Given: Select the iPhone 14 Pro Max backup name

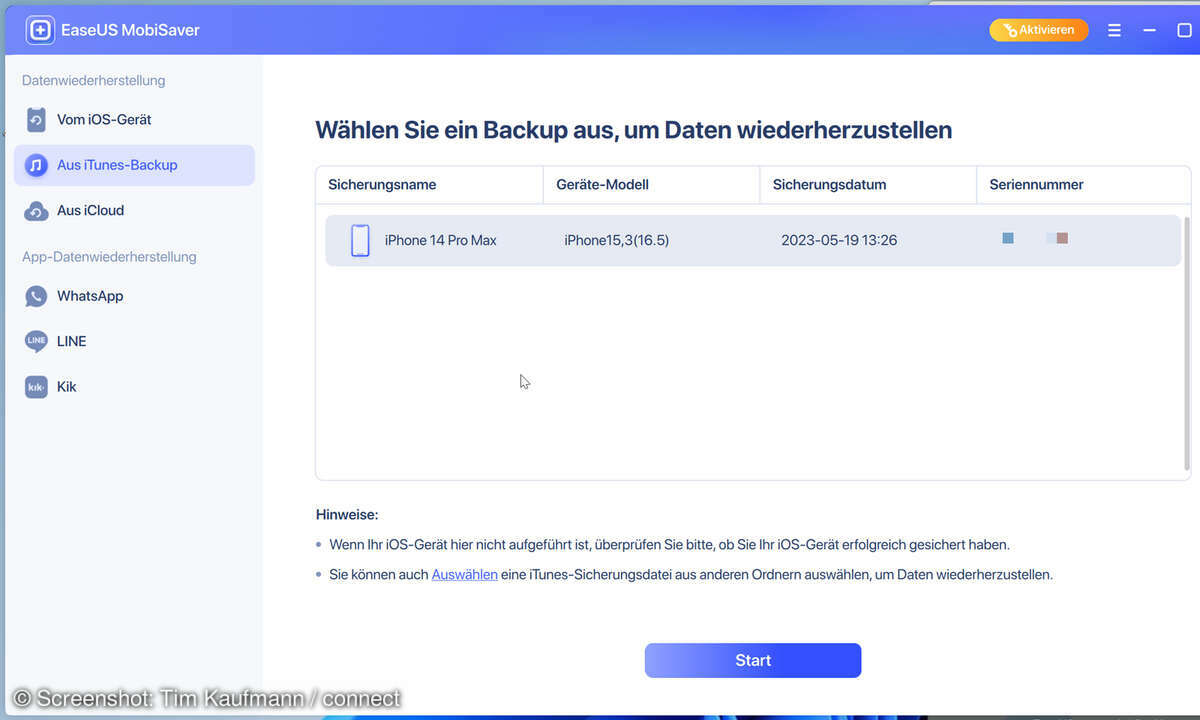Looking at the screenshot, I should pyautogui.click(x=441, y=240).
